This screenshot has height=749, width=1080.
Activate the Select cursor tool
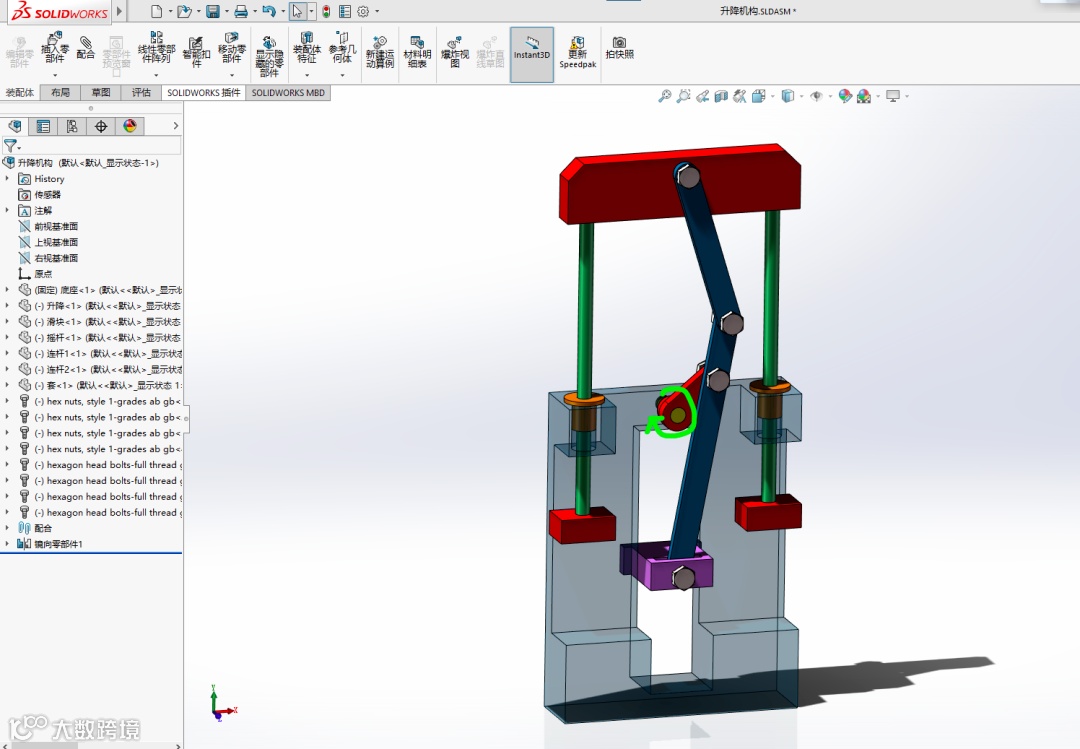pyautogui.click(x=298, y=11)
